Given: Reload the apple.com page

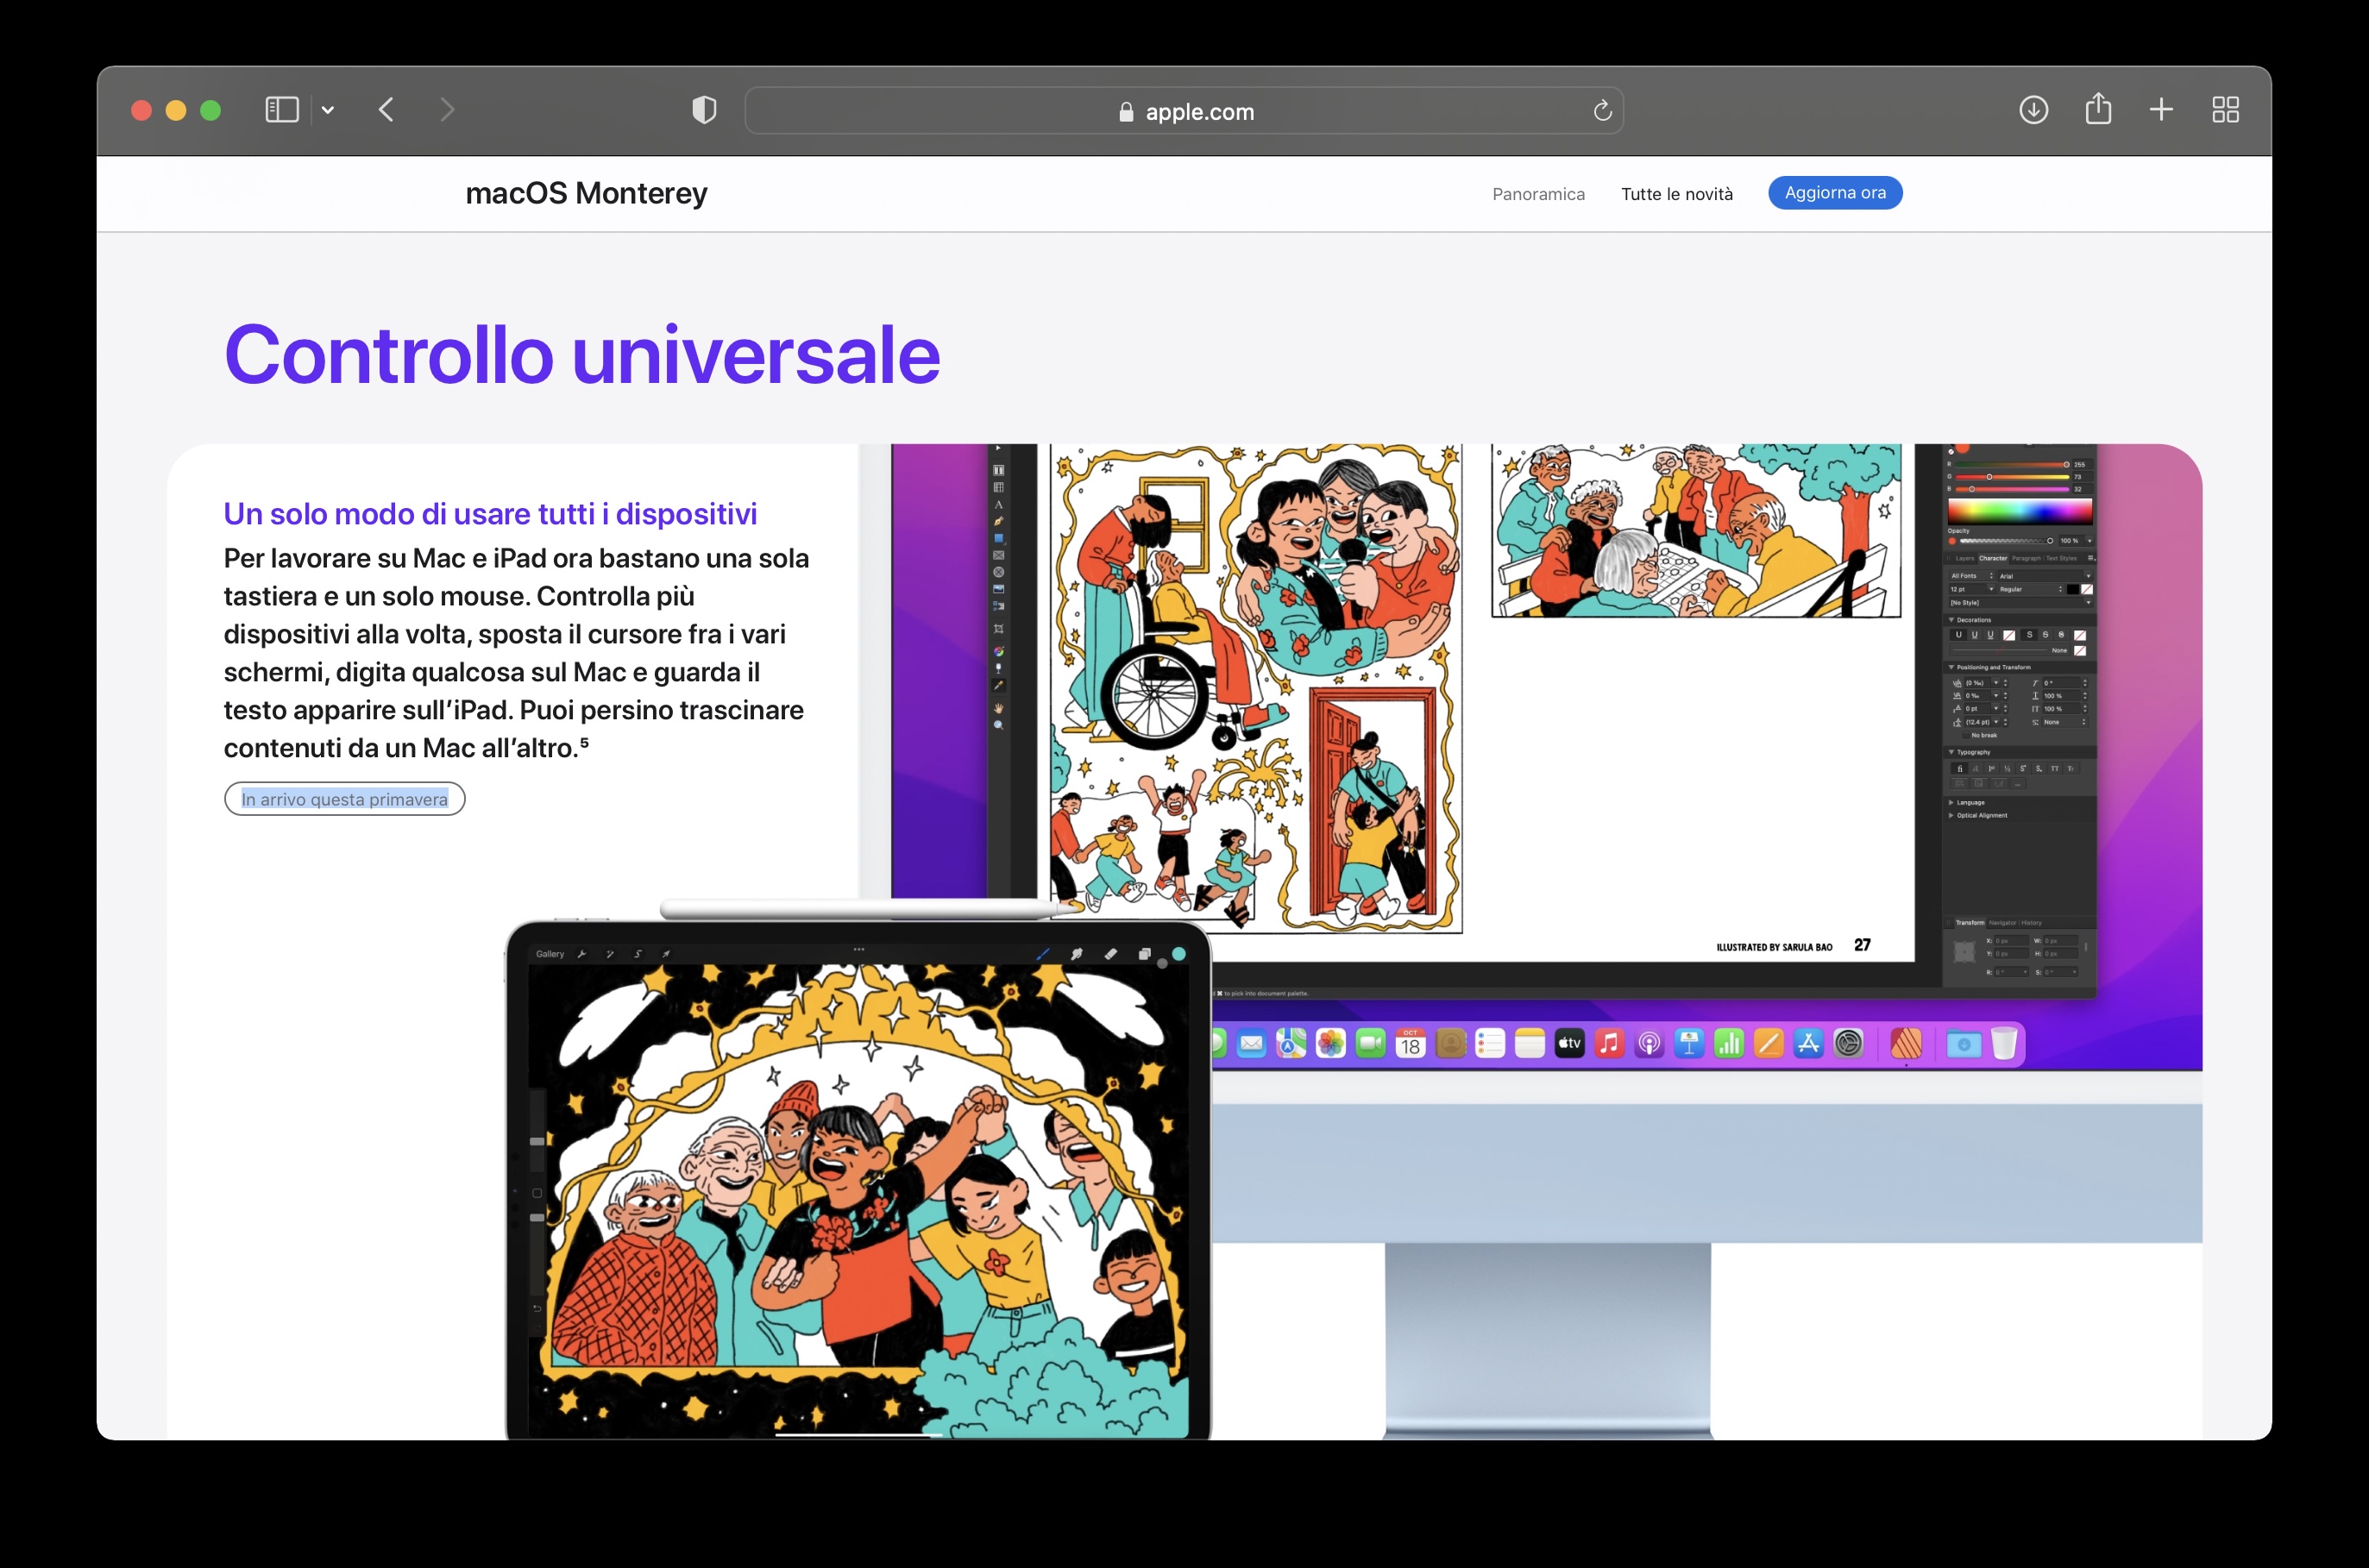Looking at the screenshot, I should click(x=1602, y=111).
